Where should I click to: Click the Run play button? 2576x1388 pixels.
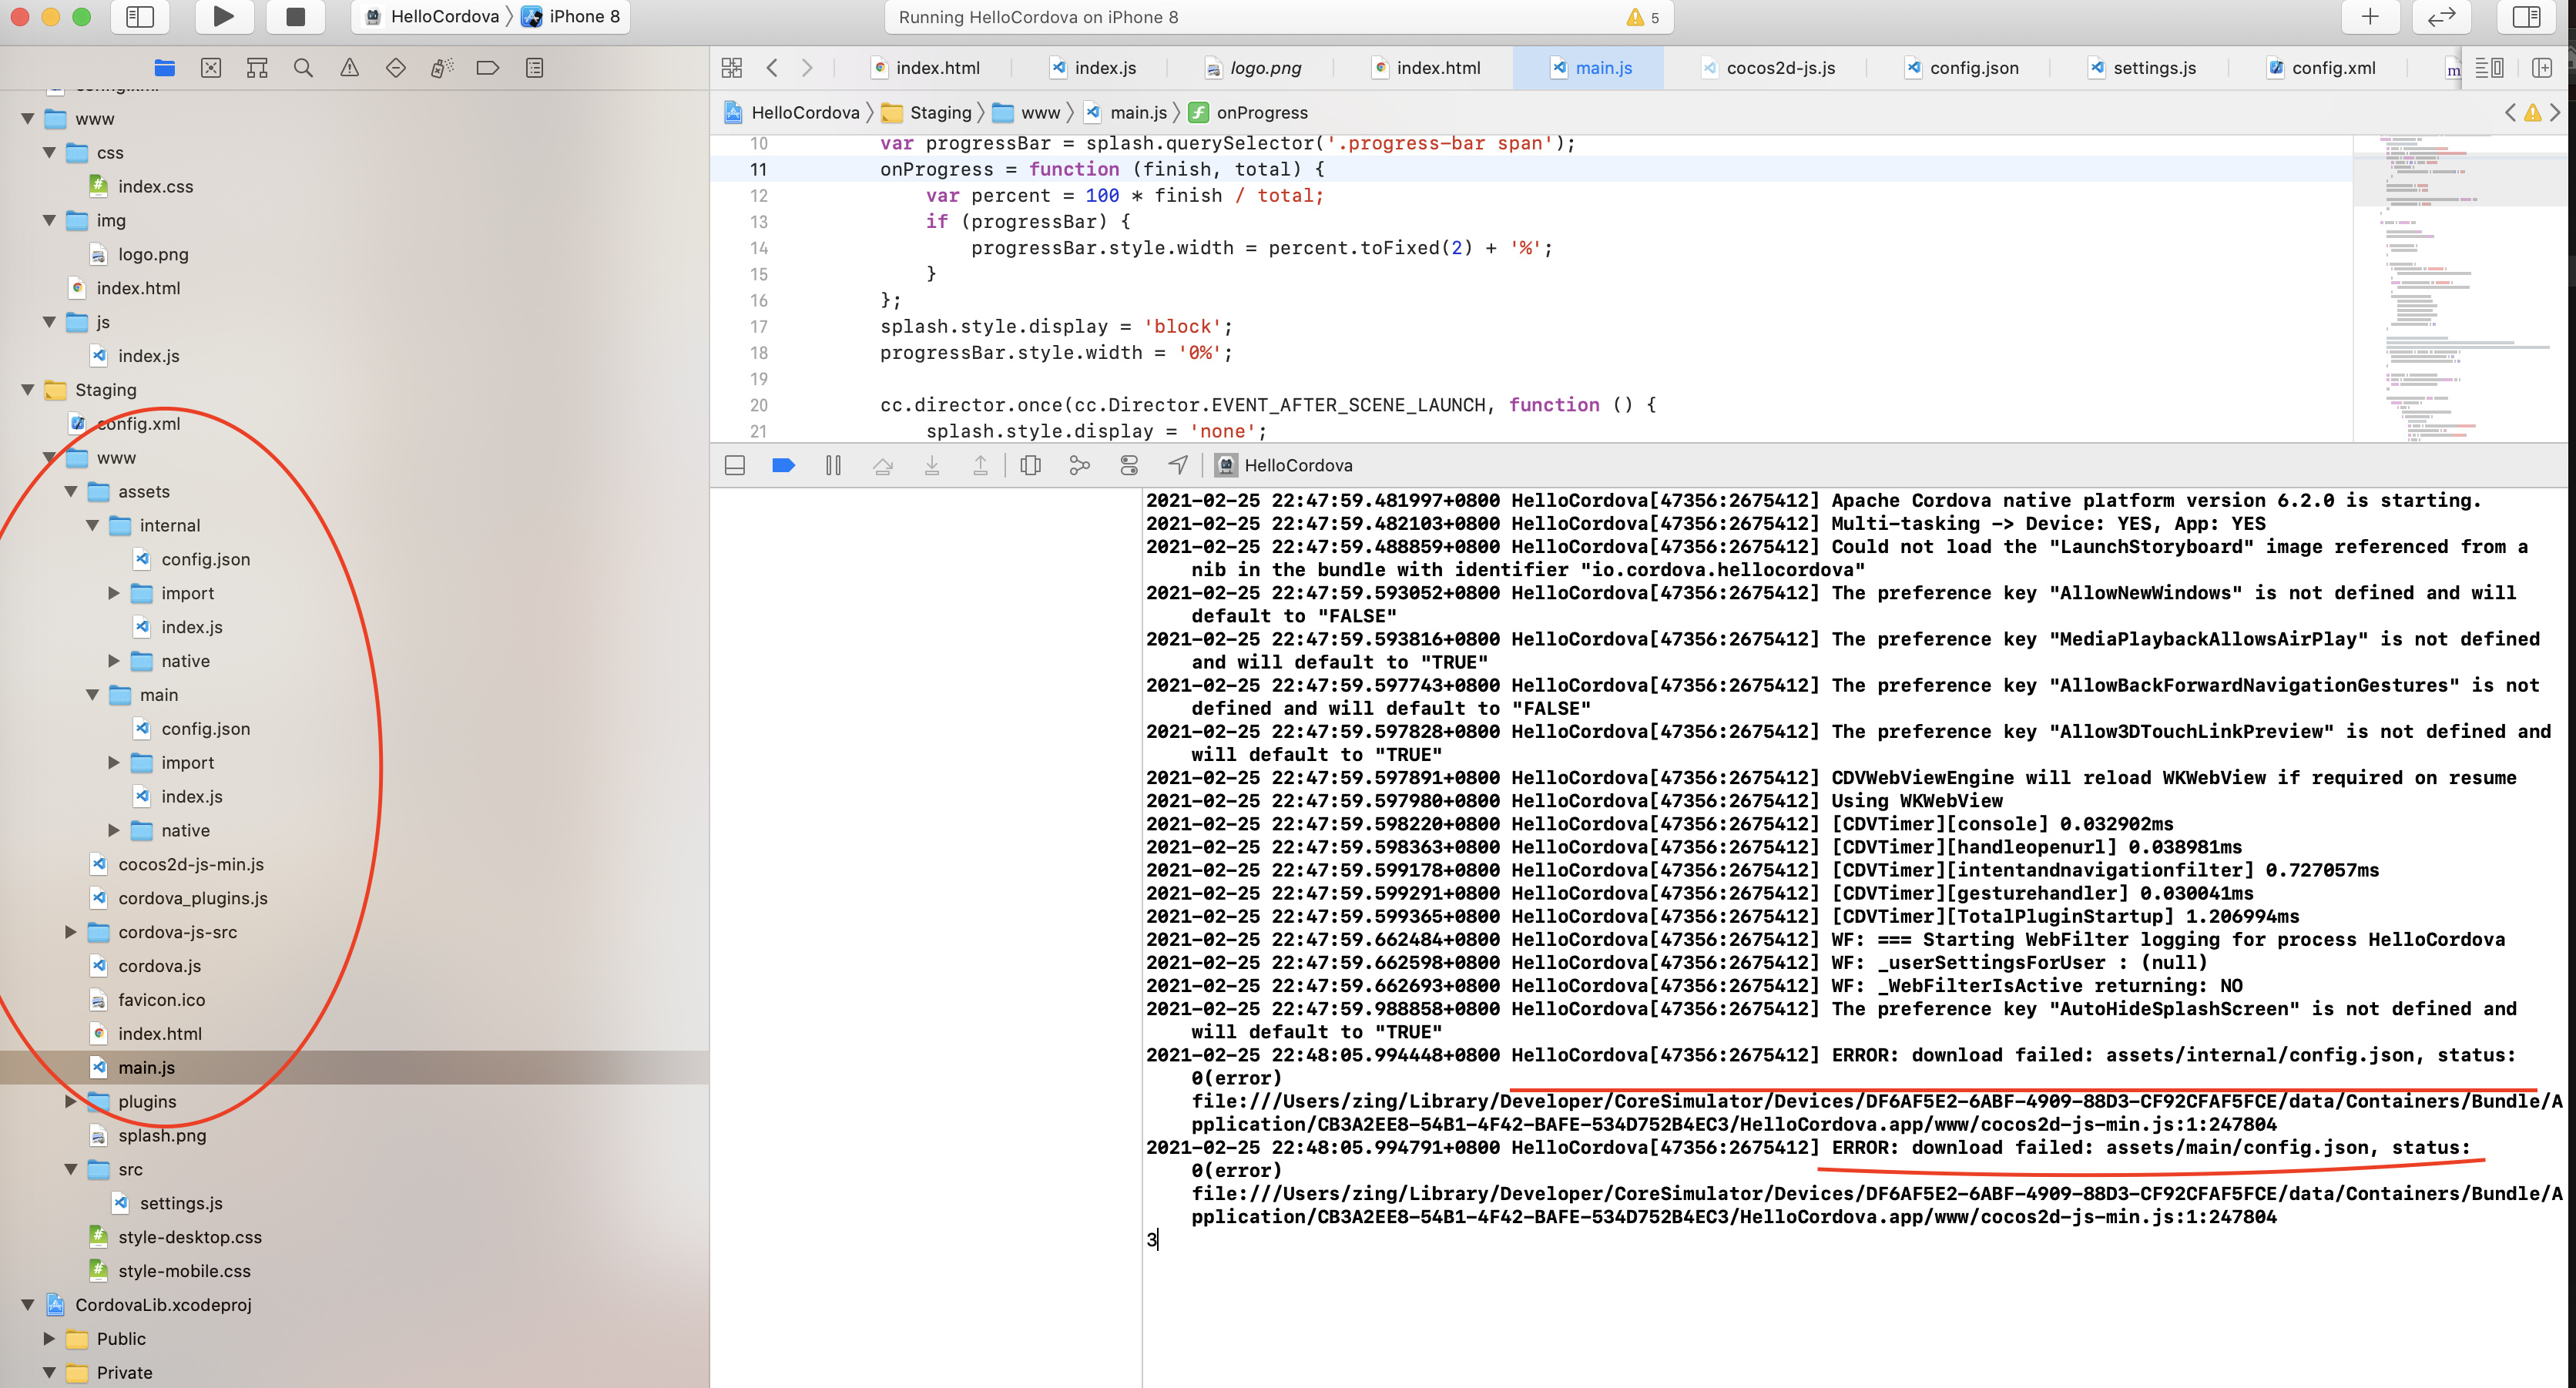pyautogui.click(x=224, y=17)
